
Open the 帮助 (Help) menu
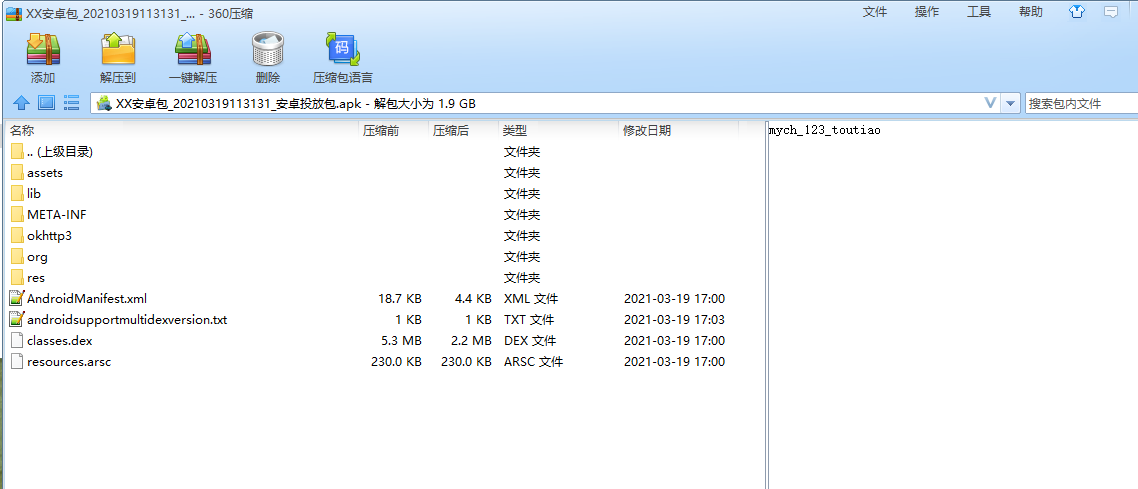[x=1031, y=12]
